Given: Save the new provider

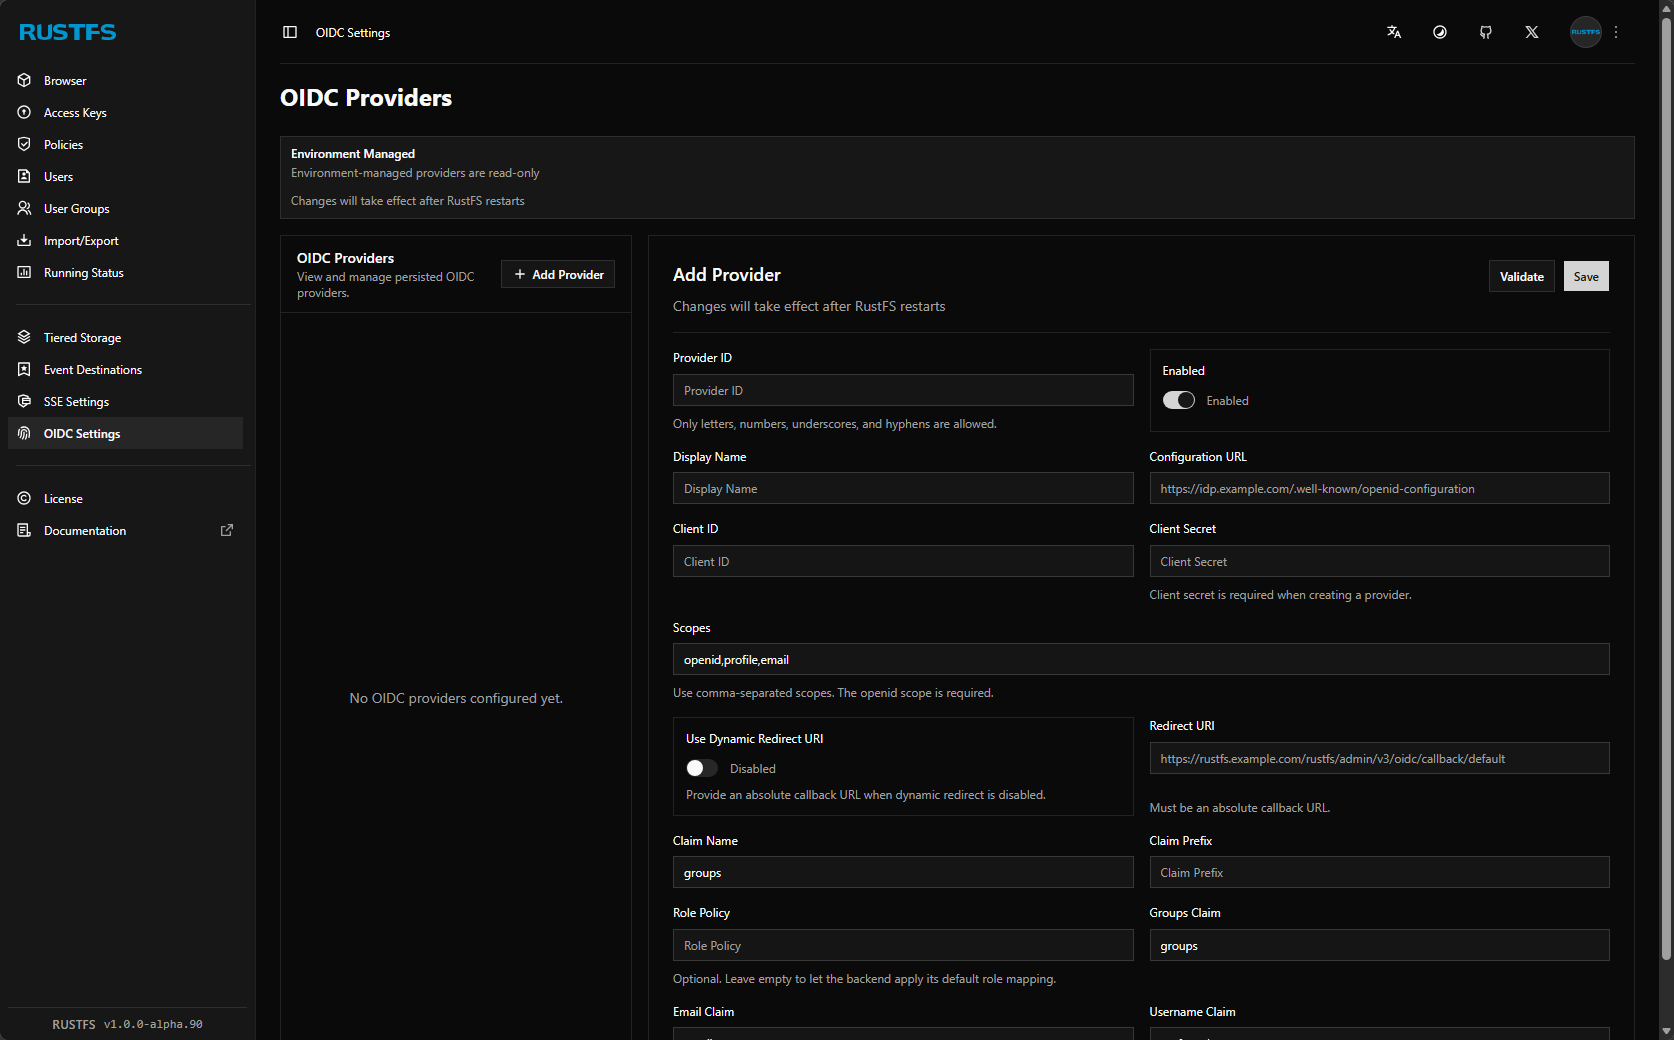Looking at the screenshot, I should pos(1586,277).
